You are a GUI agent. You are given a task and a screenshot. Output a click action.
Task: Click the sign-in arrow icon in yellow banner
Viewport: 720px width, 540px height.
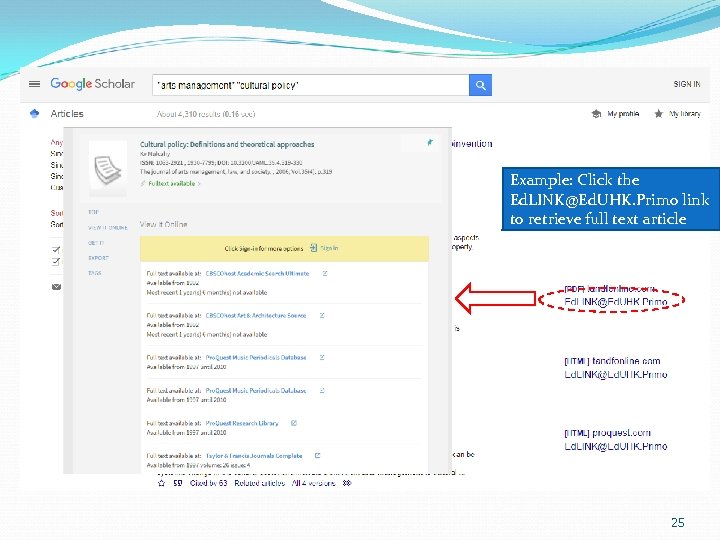pos(314,248)
